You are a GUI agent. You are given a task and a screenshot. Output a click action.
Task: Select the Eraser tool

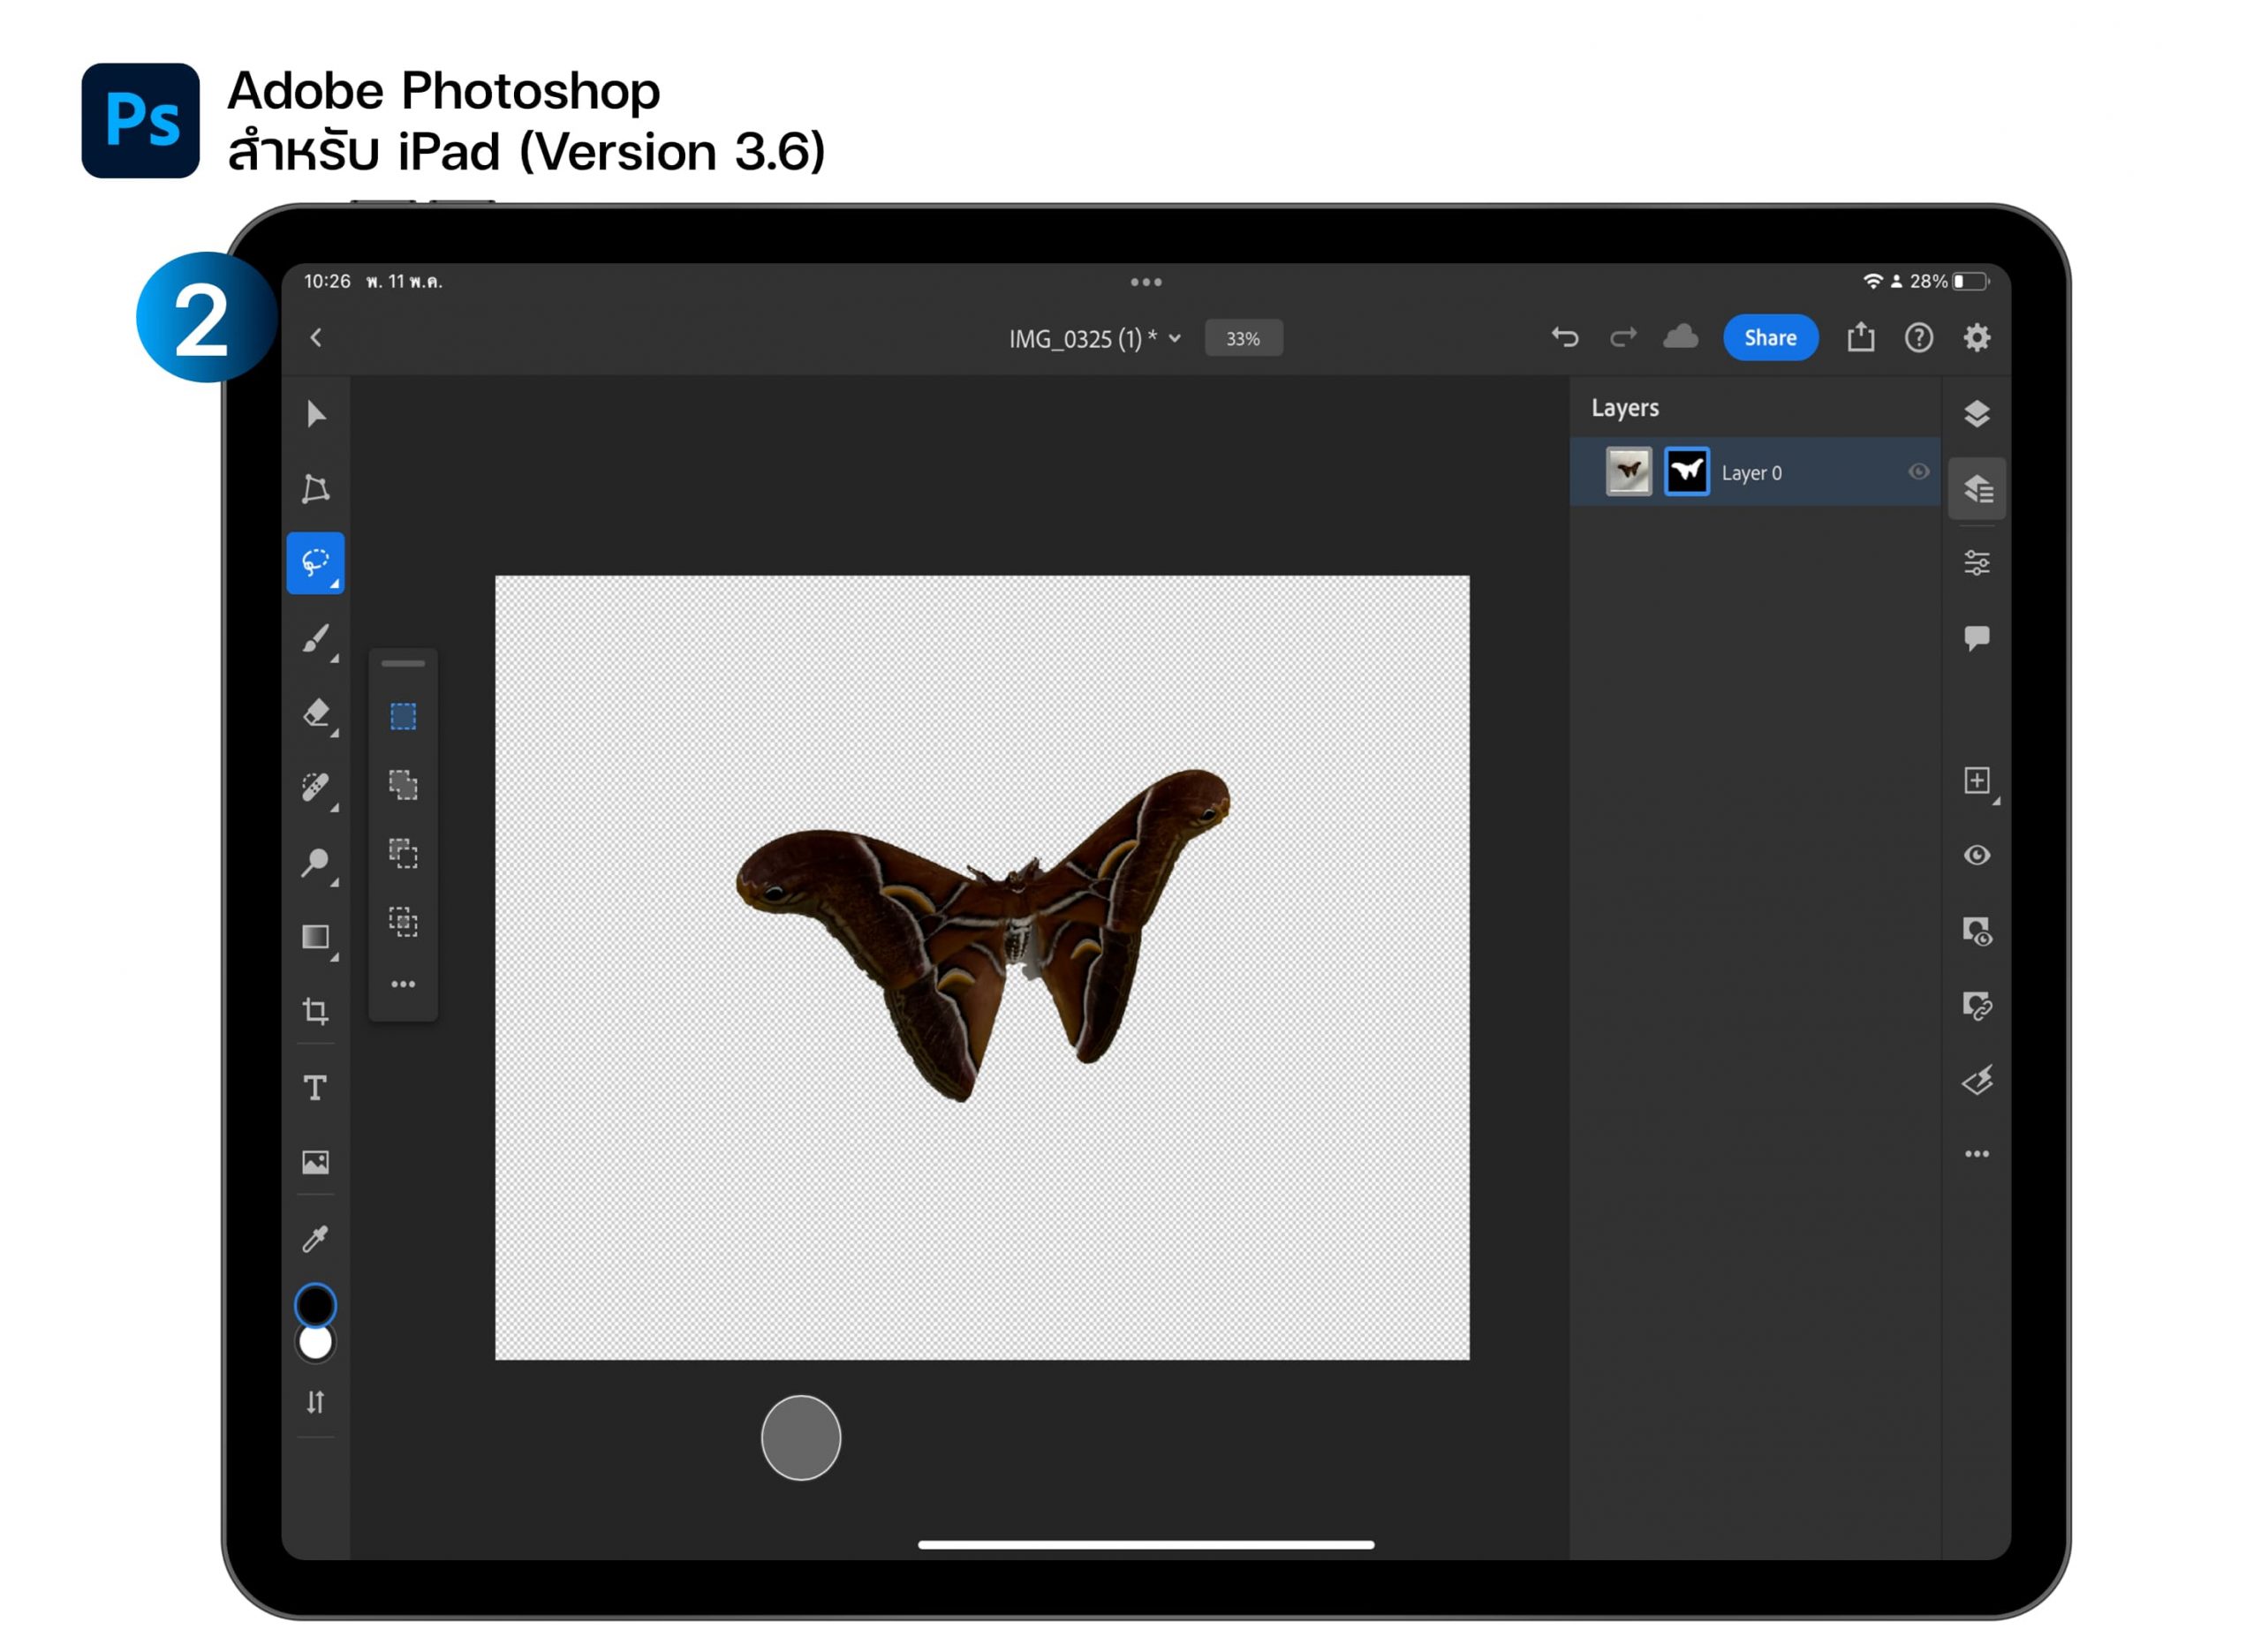click(316, 713)
